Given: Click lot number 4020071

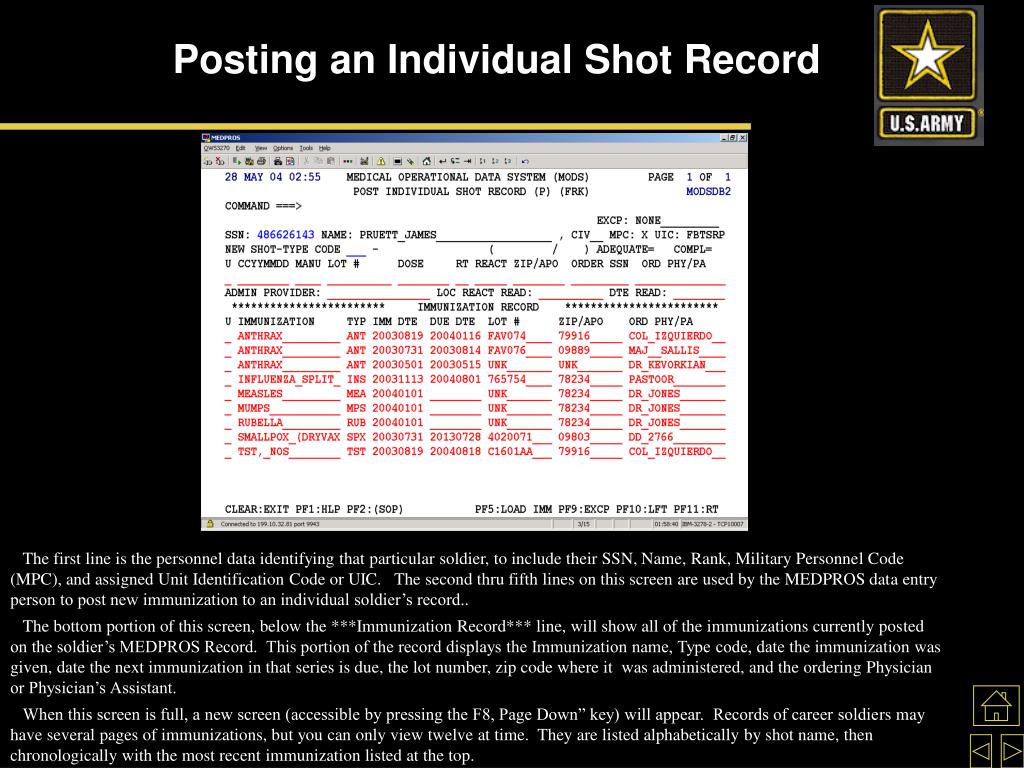Looking at the screenshot, I should pyautogui.click(x=510, y=437).
